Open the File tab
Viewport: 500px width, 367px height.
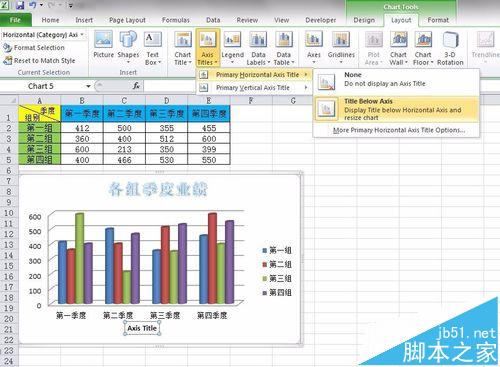(16, 20)
